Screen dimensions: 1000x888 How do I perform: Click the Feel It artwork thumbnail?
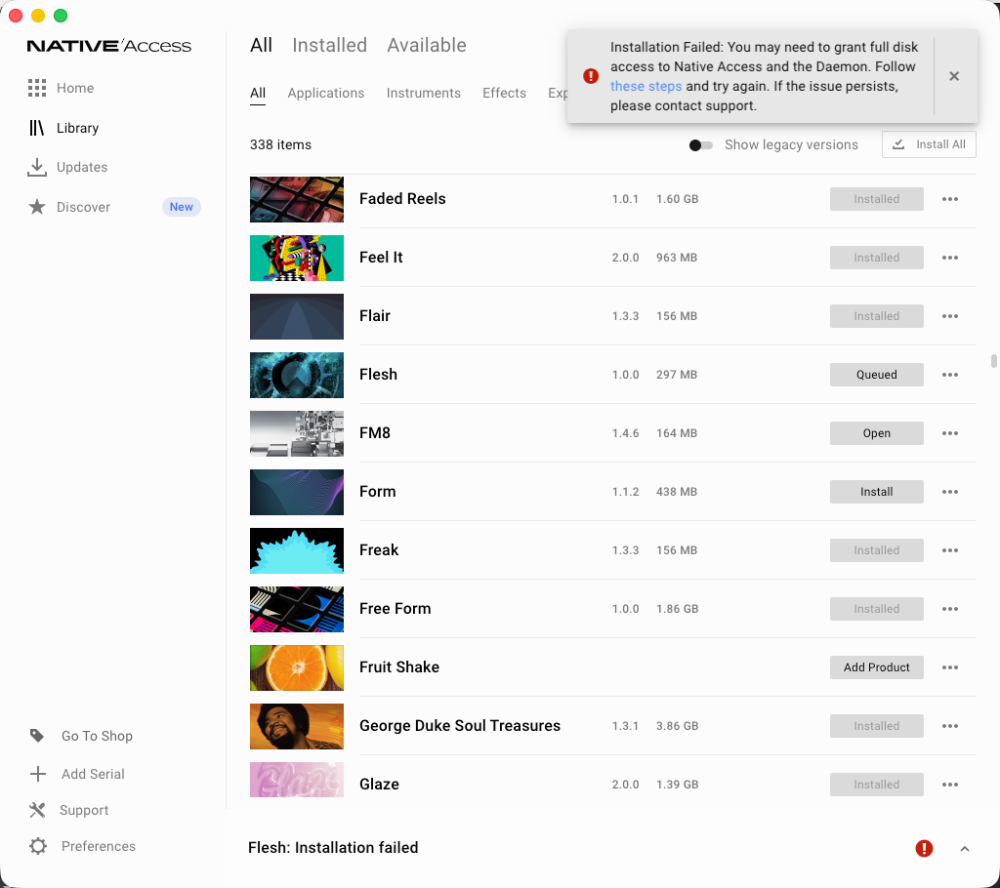(x=297, y=258)
